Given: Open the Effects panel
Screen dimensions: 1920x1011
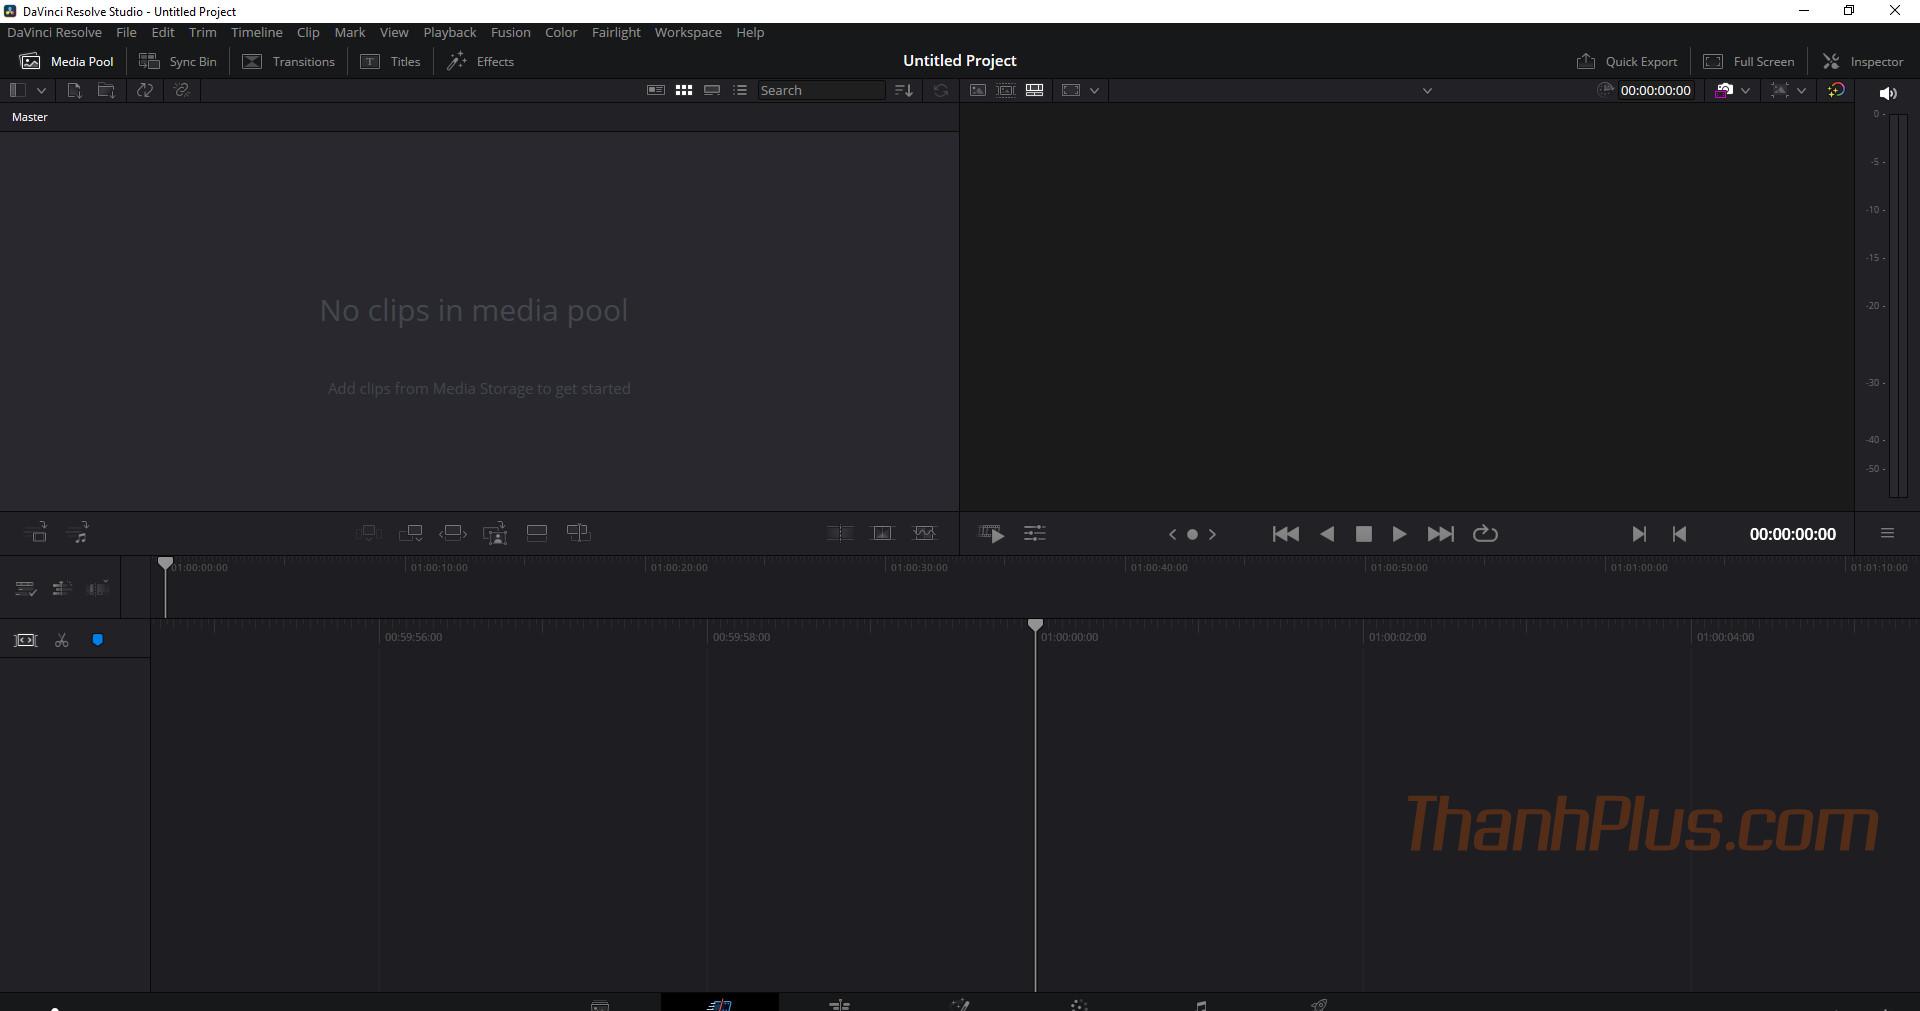Looking at the screenshot, I should [x=480, y=61].
